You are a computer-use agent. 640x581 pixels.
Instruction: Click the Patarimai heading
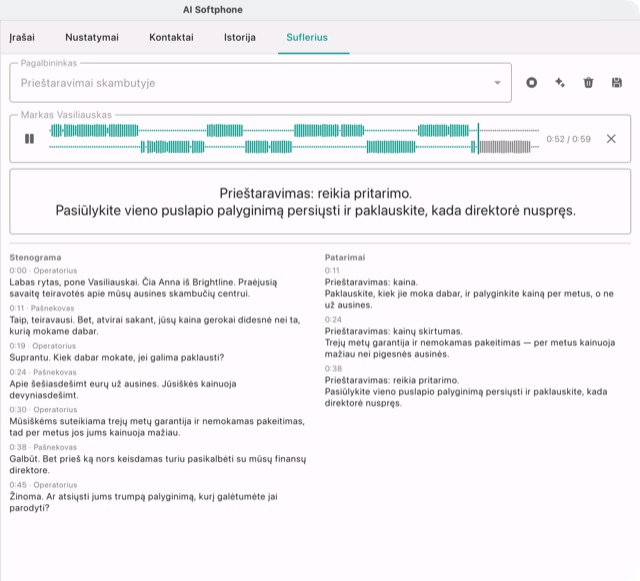click(345, 258)
